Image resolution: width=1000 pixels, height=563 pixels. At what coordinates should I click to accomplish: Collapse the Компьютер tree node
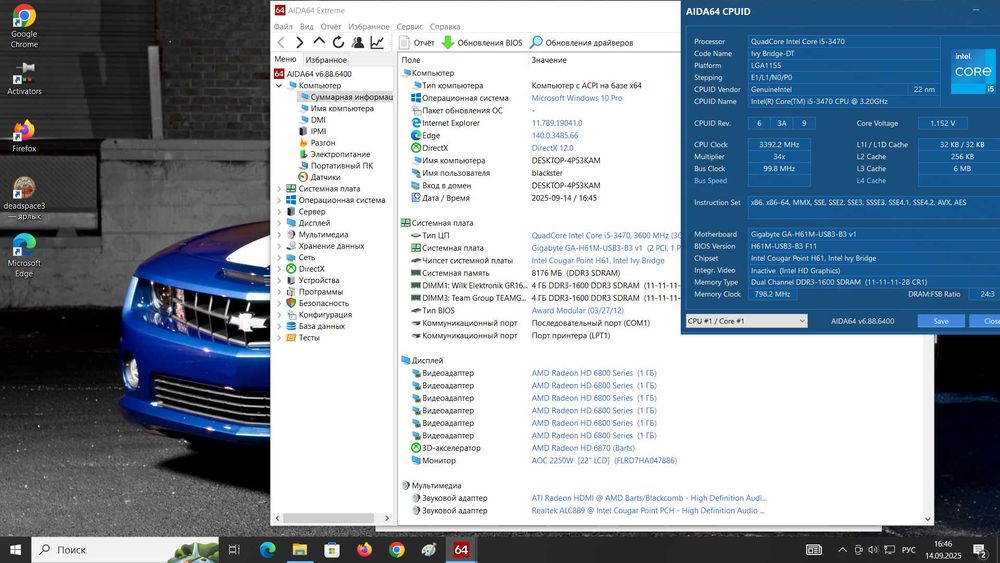pos(279,85)
